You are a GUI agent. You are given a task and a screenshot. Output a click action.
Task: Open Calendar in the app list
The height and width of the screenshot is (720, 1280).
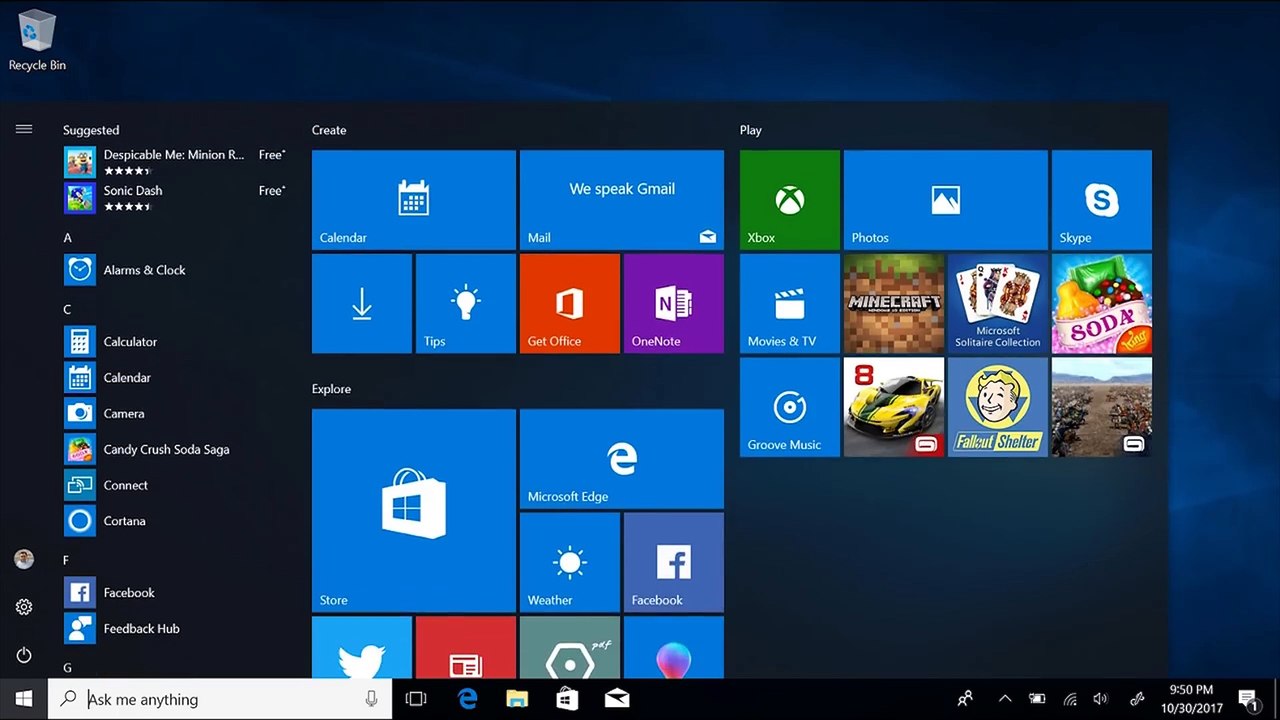(175, 378)
